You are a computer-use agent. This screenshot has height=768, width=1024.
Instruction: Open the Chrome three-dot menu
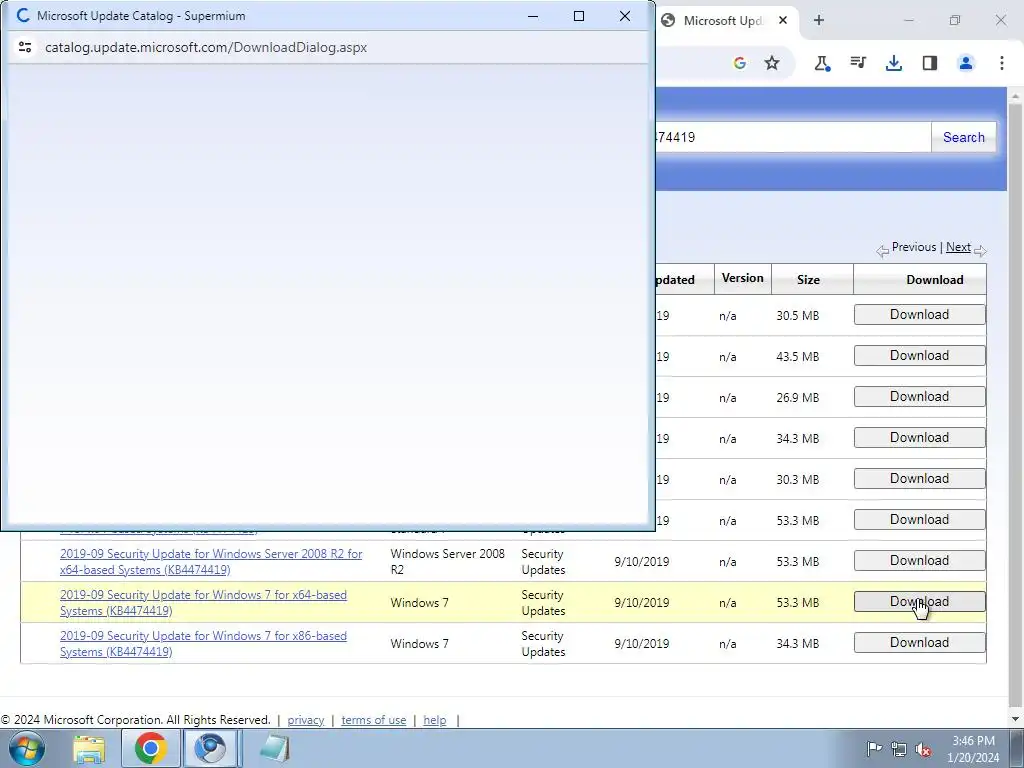point(1001,63)
